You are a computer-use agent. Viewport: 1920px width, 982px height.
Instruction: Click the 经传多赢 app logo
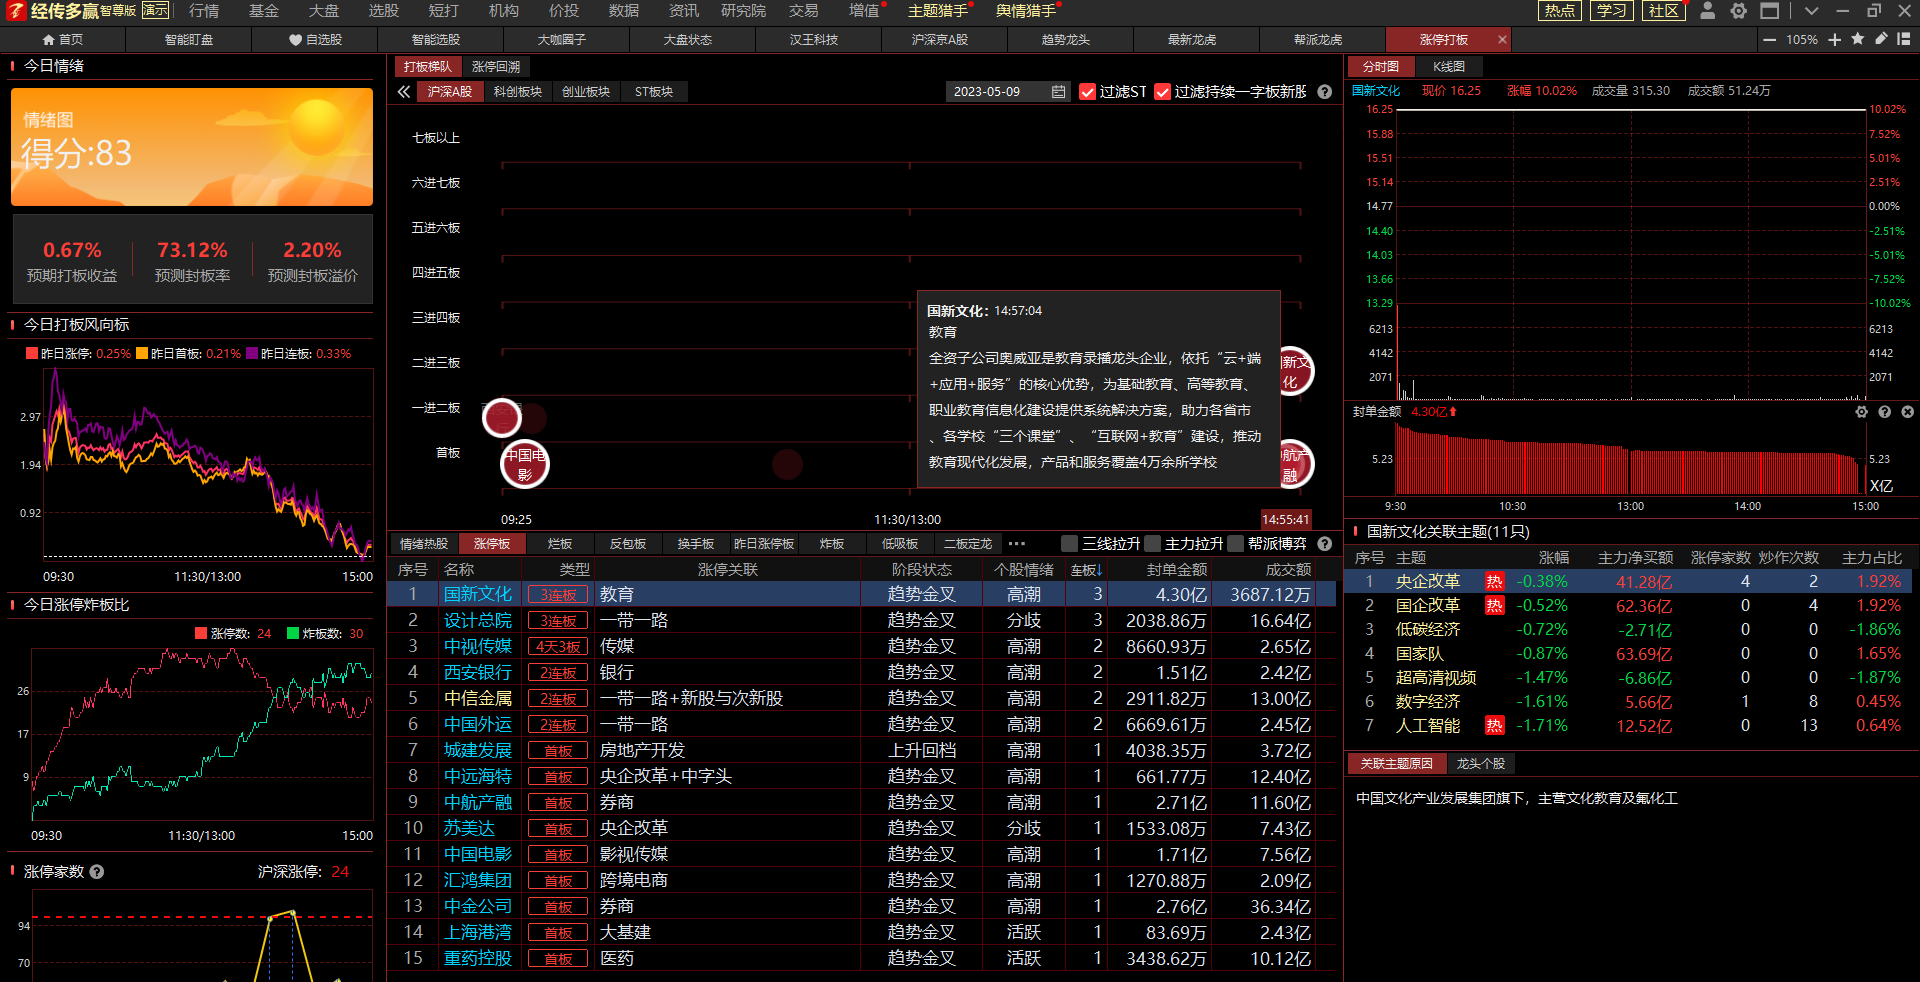click(15, 11)
